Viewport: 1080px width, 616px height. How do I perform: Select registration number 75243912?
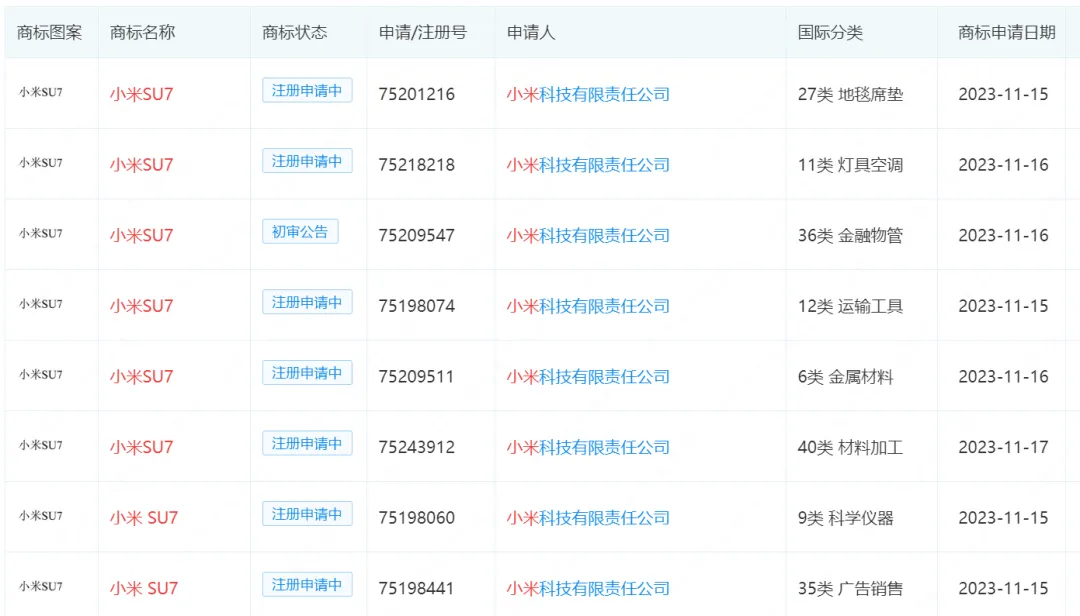coord(417,447)
